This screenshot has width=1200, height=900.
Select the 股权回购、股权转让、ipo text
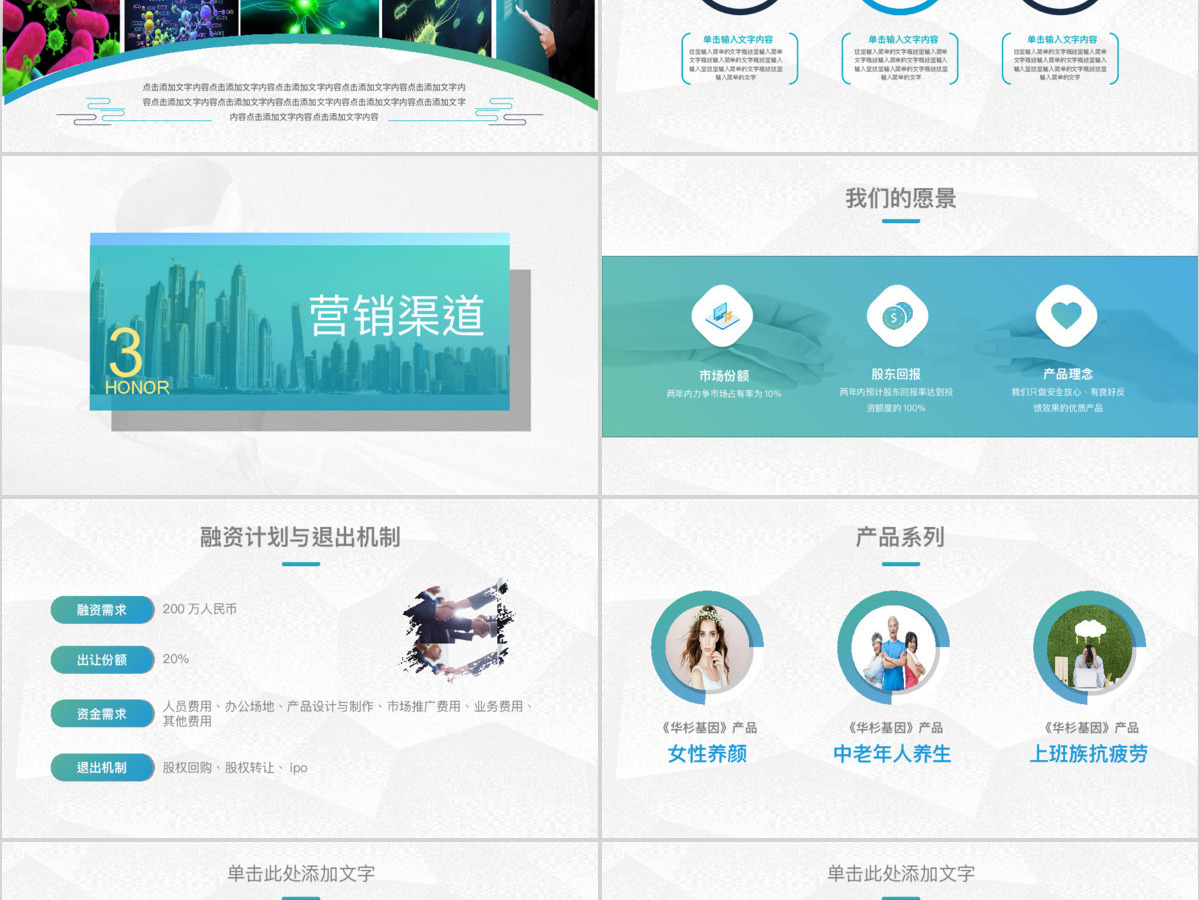pos(235,768)
